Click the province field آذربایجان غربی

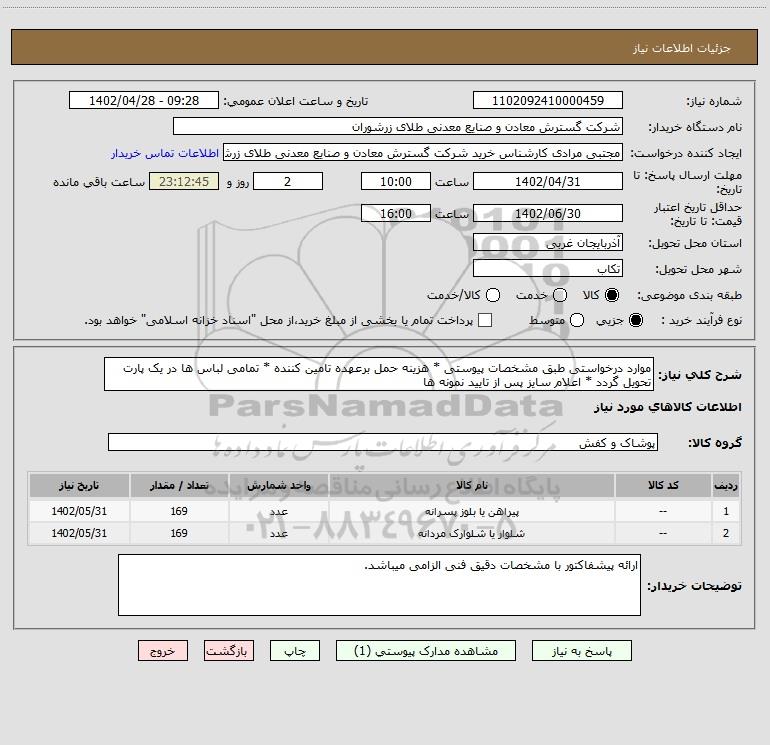pyautogui.click(x=548, y=242)
